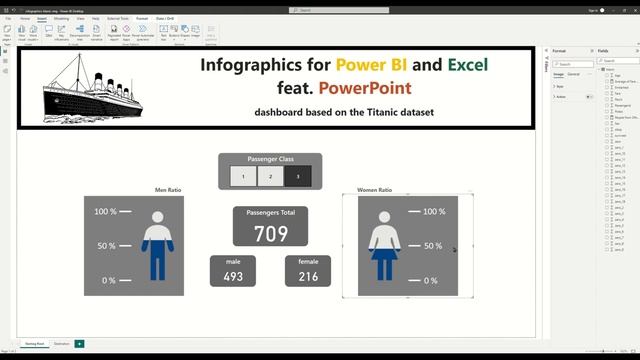Click the Fields pane search box
The height and width of the screenshot is (360, 640).
click(x=618, y=61)
